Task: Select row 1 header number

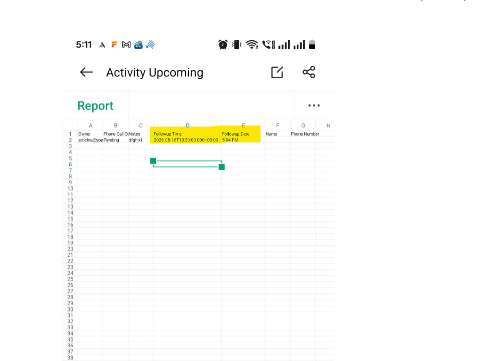Action: [70, 134]
